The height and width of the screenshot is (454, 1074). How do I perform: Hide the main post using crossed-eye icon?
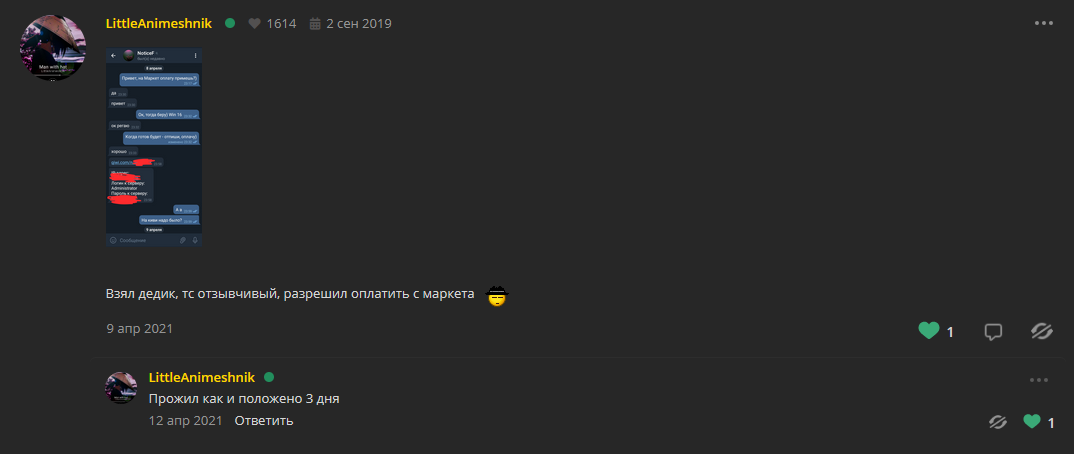click(x=1043, y=331)
